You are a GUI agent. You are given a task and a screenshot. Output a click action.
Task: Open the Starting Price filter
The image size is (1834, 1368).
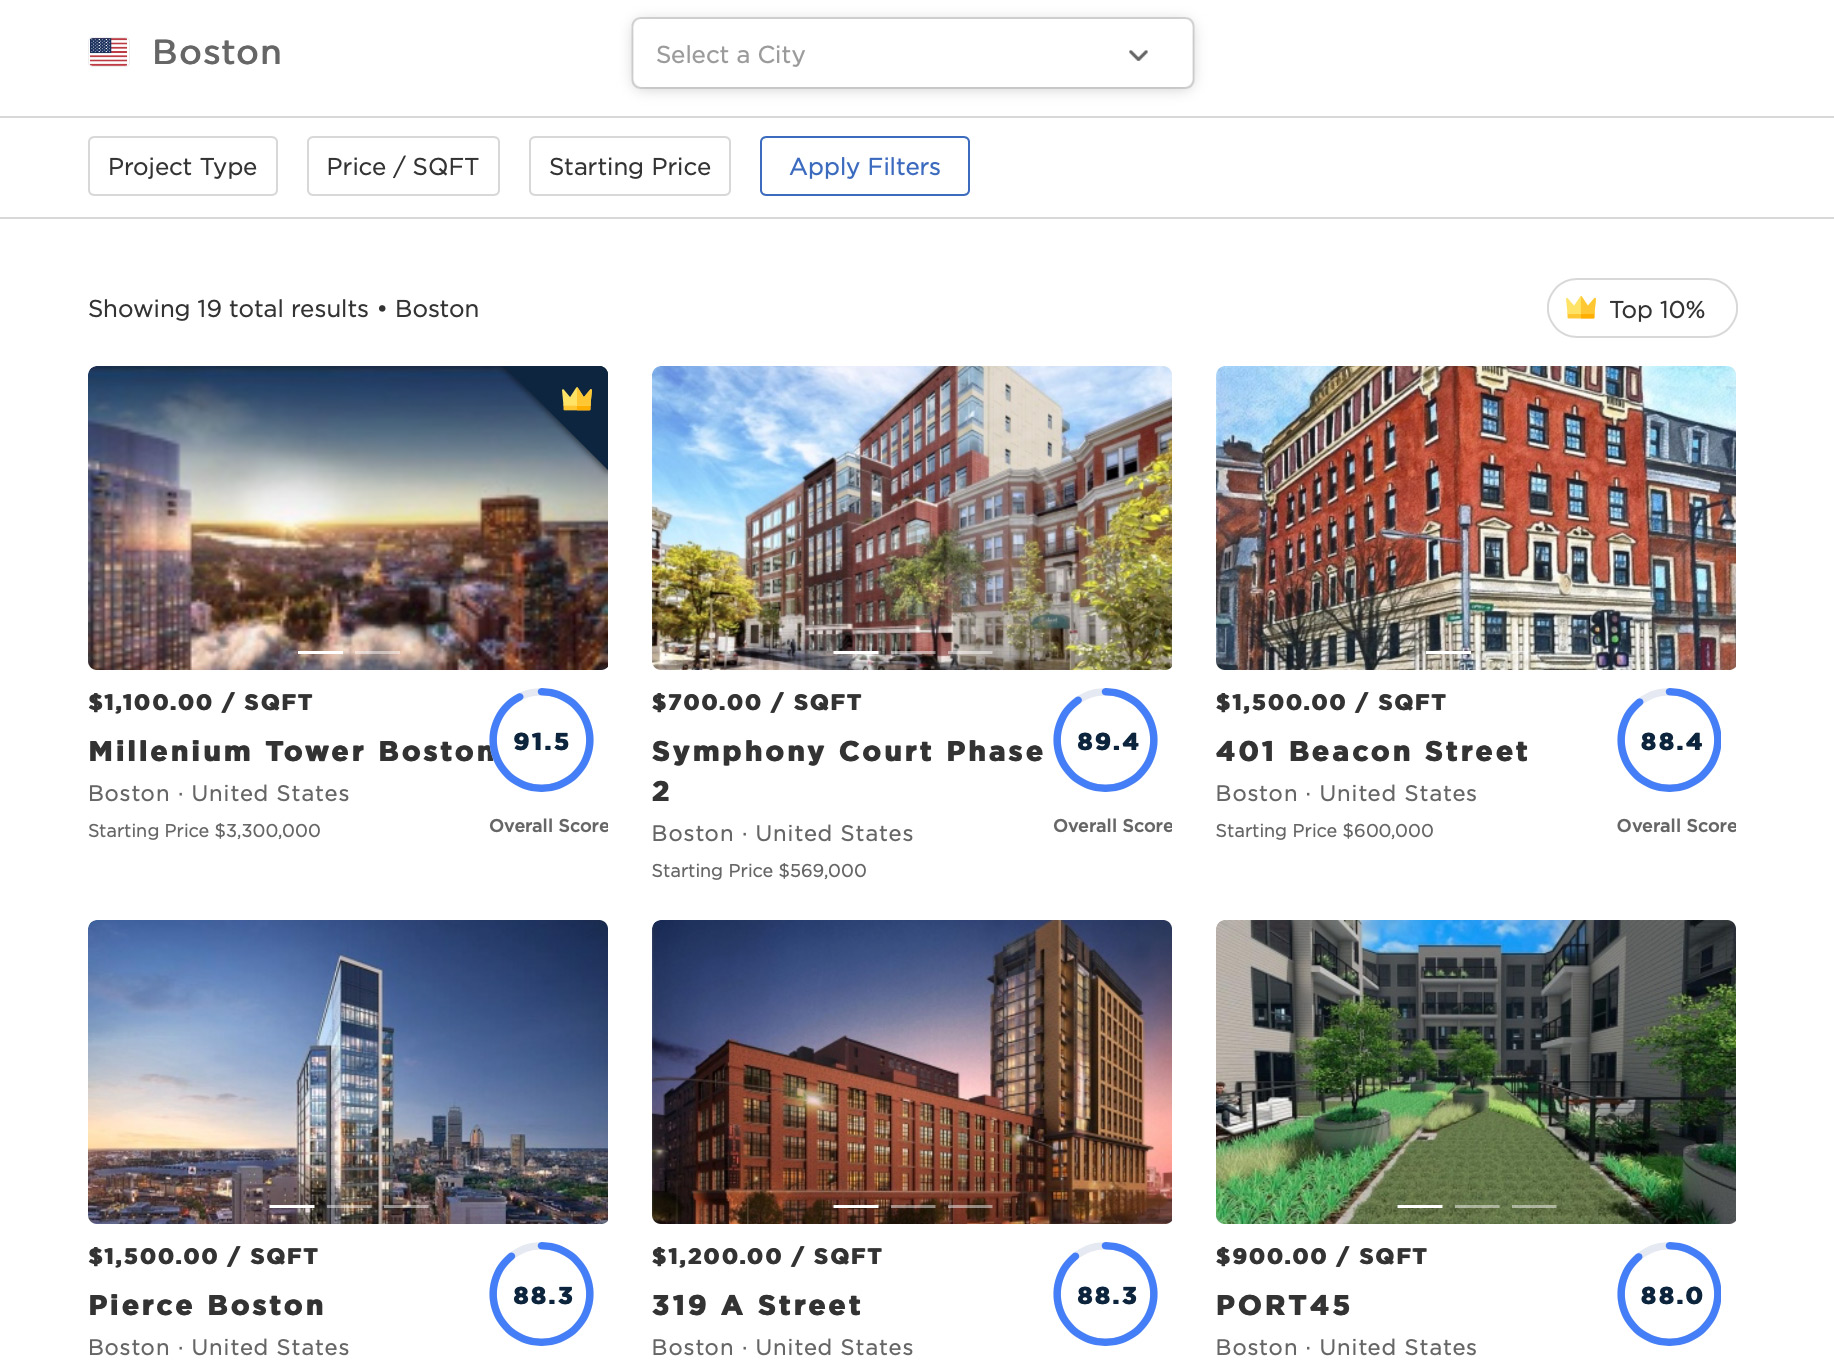pyautogui.click(x=630, y=166)
